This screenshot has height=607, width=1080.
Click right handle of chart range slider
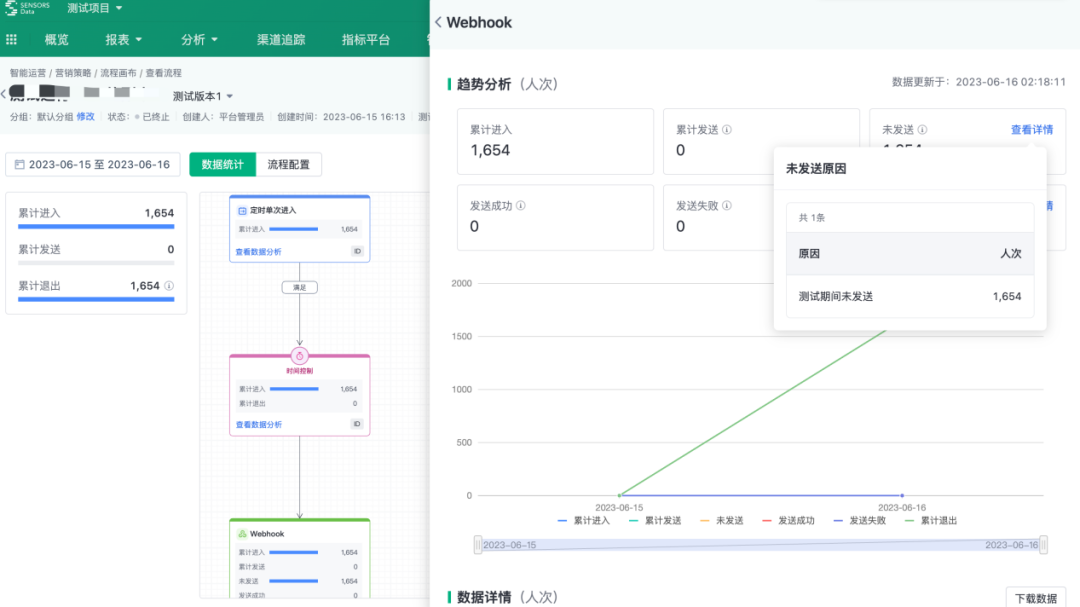click(1043, 544)
